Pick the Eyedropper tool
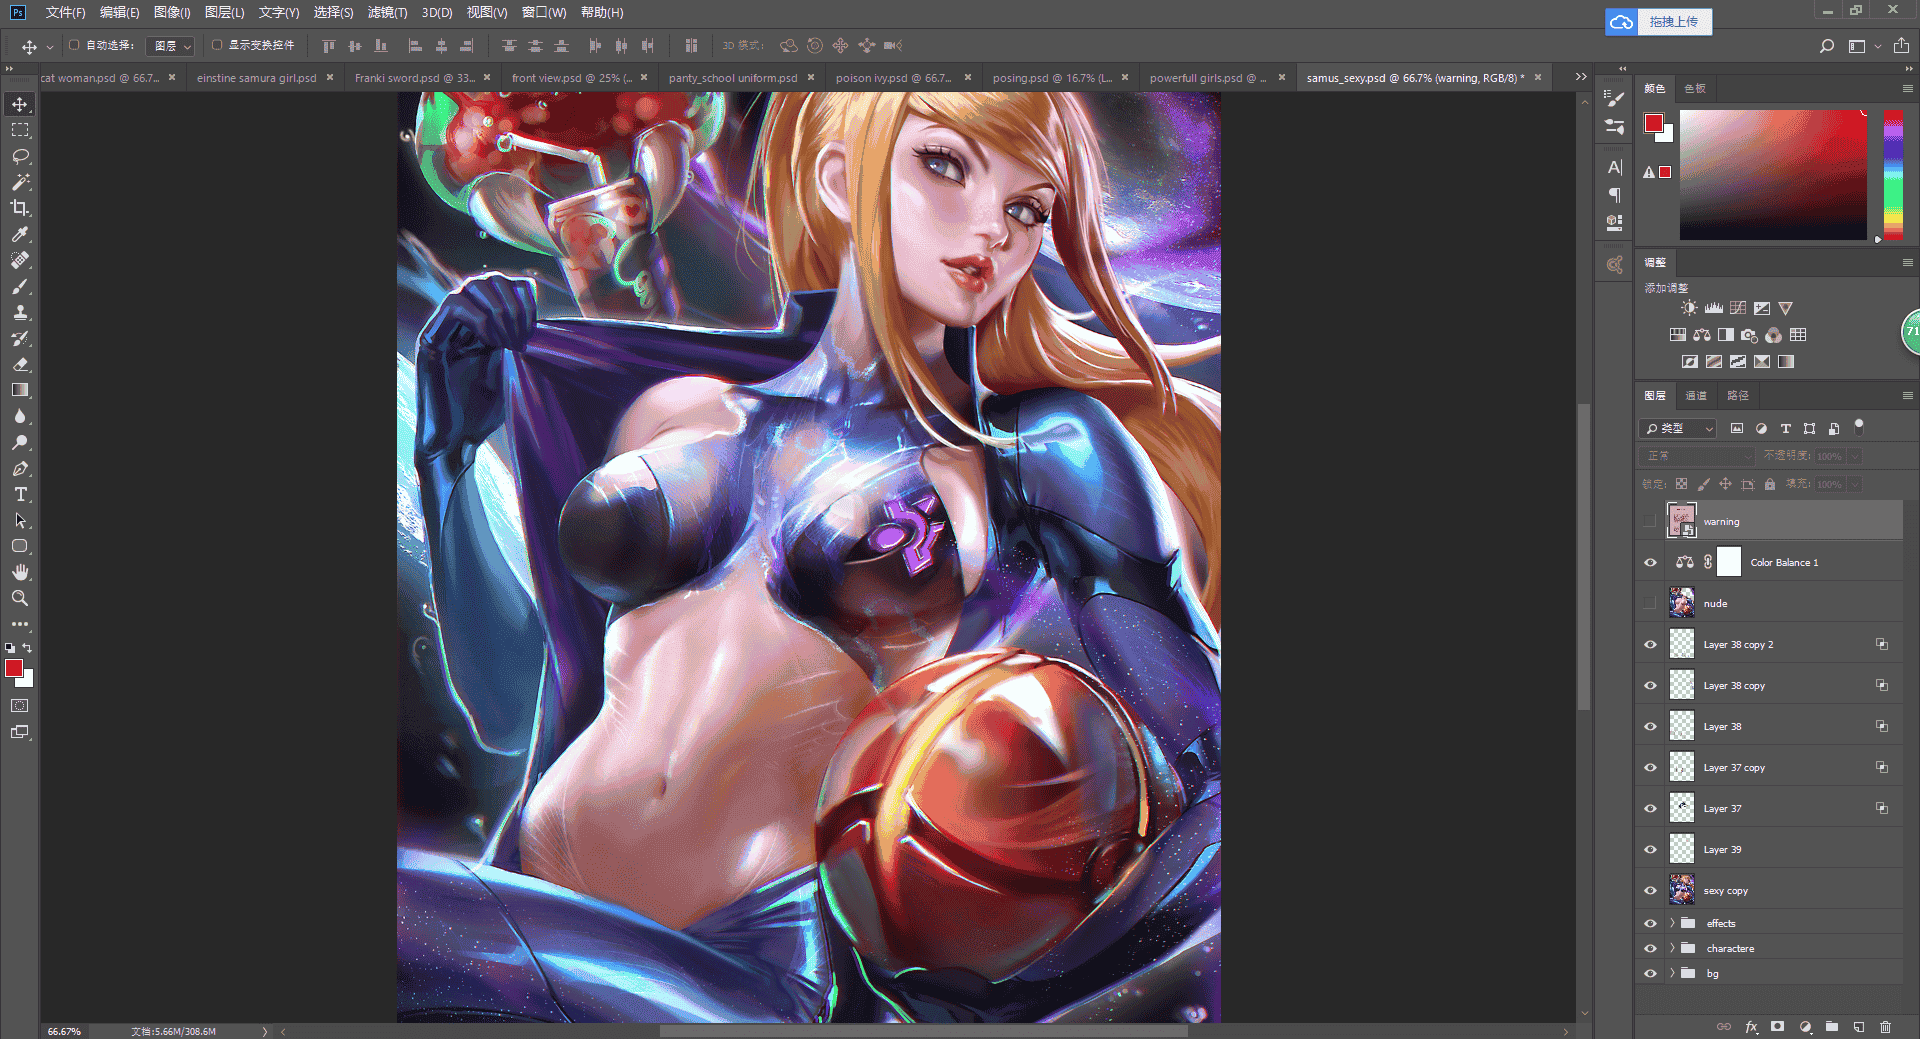Image resolution: width=1920 pixels, height=1039 pixels. coord(20,234)
